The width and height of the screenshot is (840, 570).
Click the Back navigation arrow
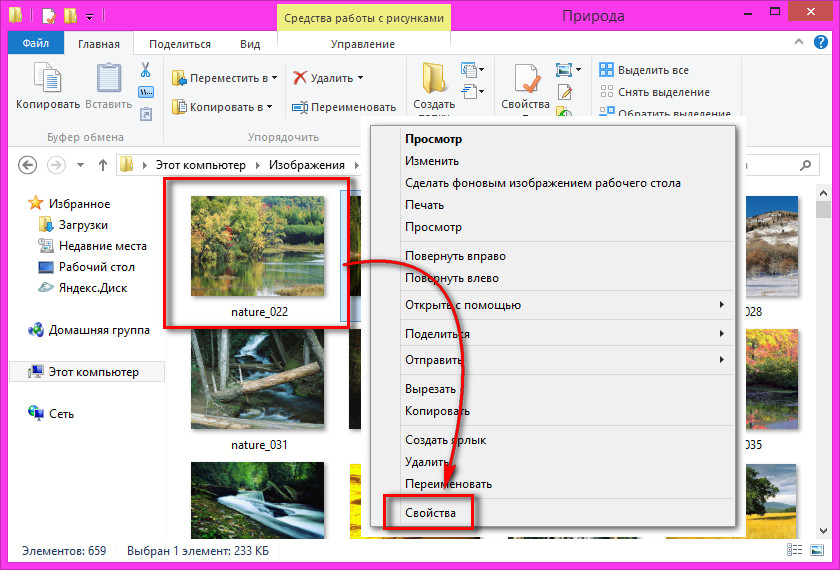(x=28, y=165)
